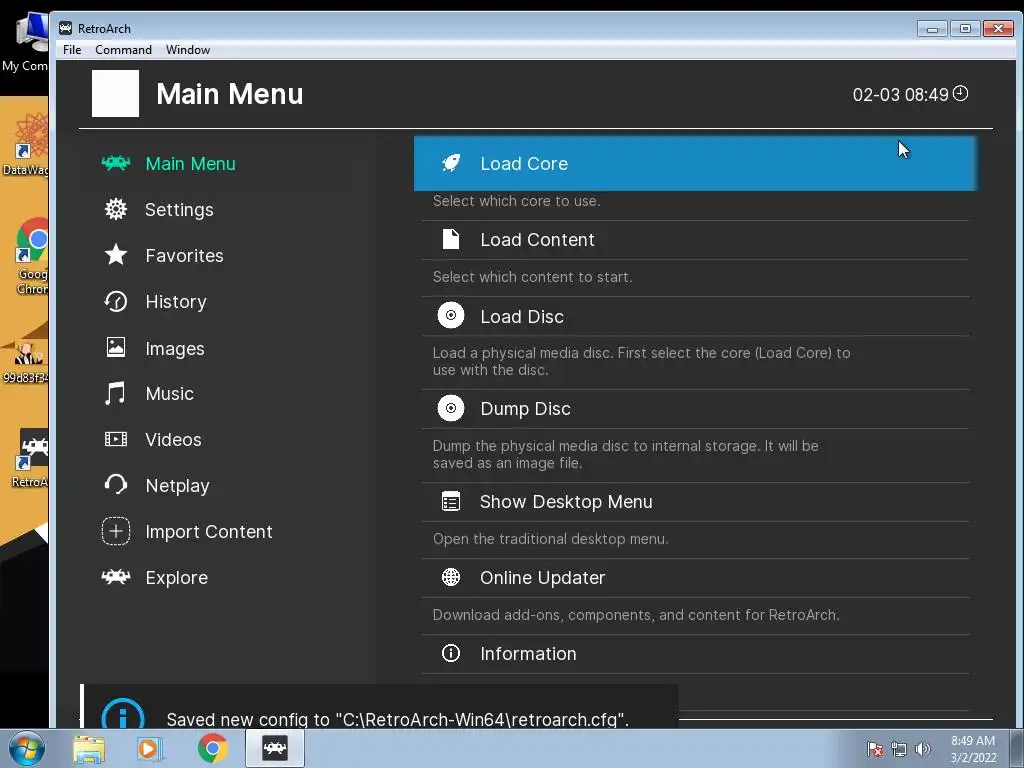Click the History clock icon
The height and width of the screenshot is (768, 1024).
tap(116, 301)
